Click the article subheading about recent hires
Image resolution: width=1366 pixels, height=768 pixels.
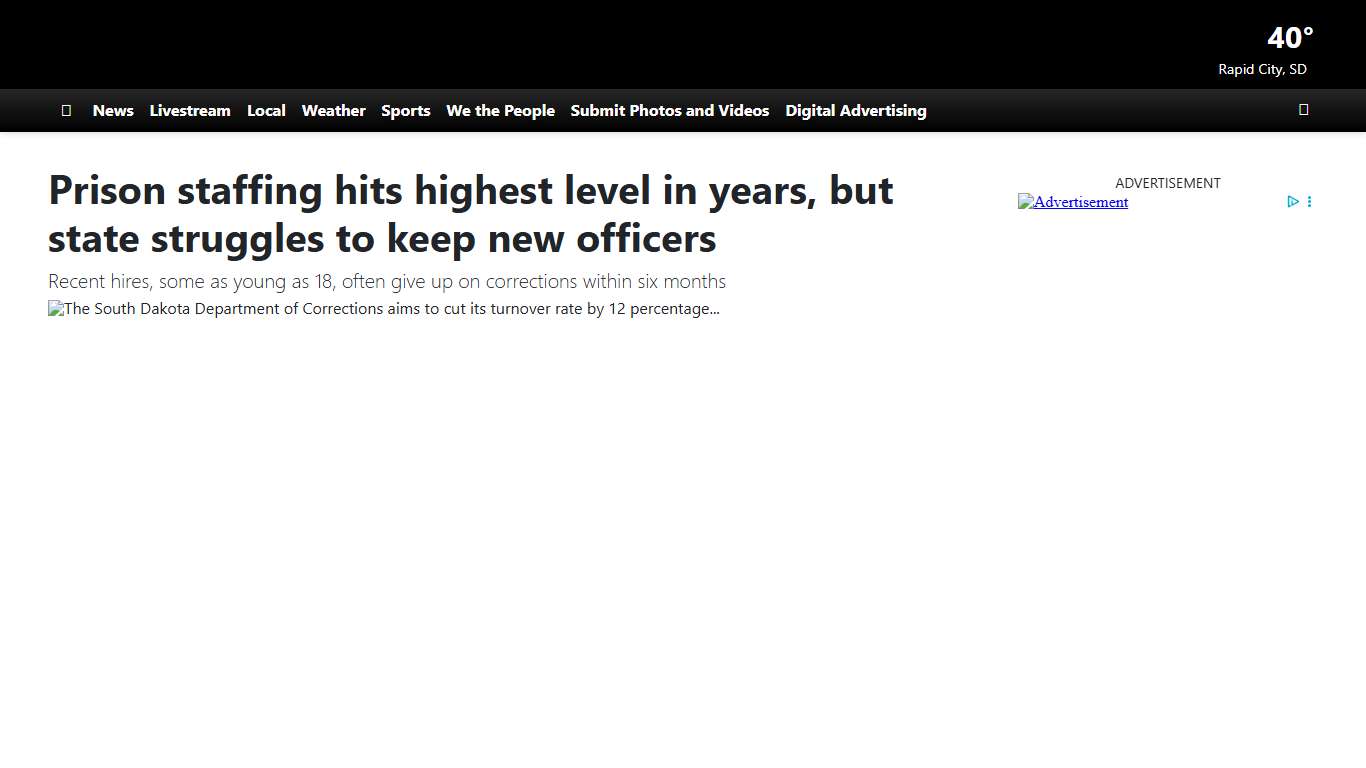click(387, 281)
